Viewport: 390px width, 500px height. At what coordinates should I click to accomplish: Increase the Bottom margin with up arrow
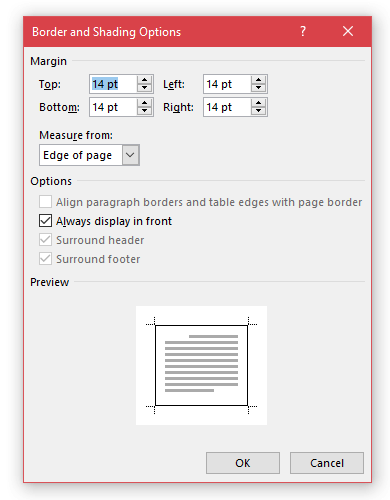pos(144,103)
